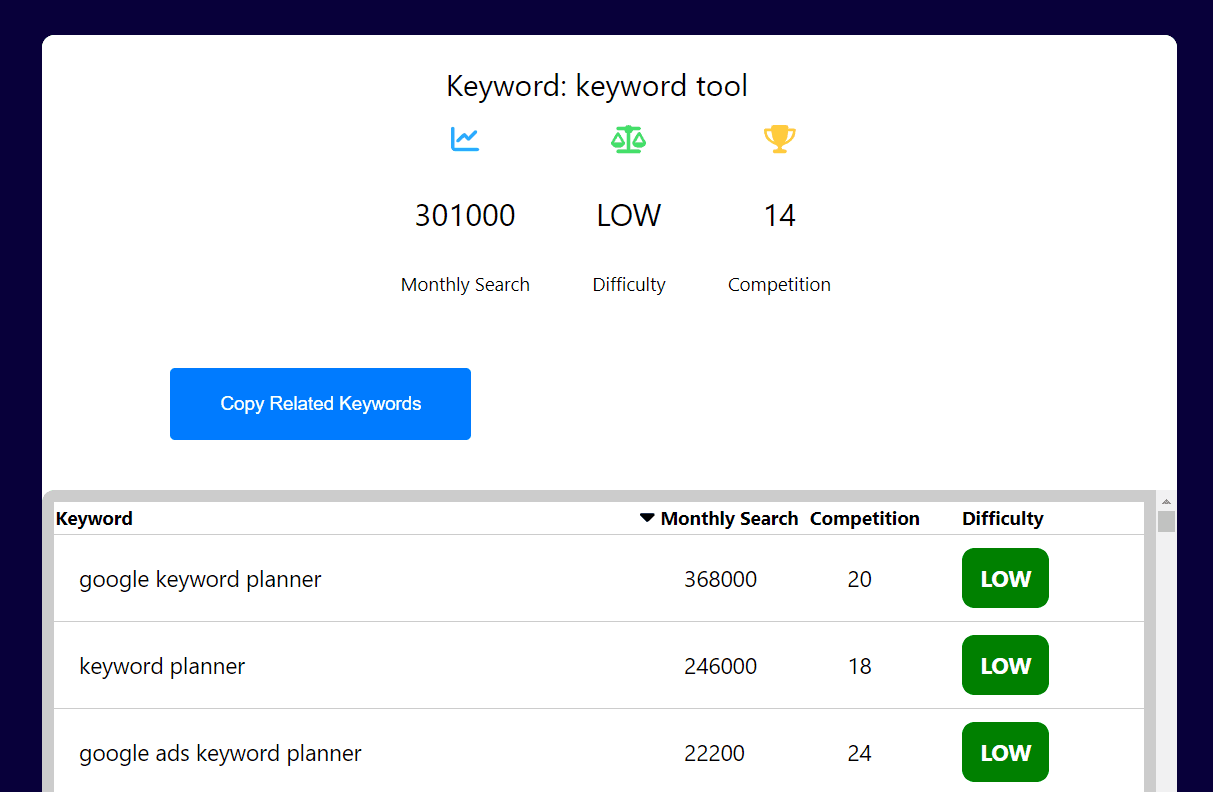The image size is (1213, 792).
Task: Click the Difficulty column header
Action: coord(1003,518)
